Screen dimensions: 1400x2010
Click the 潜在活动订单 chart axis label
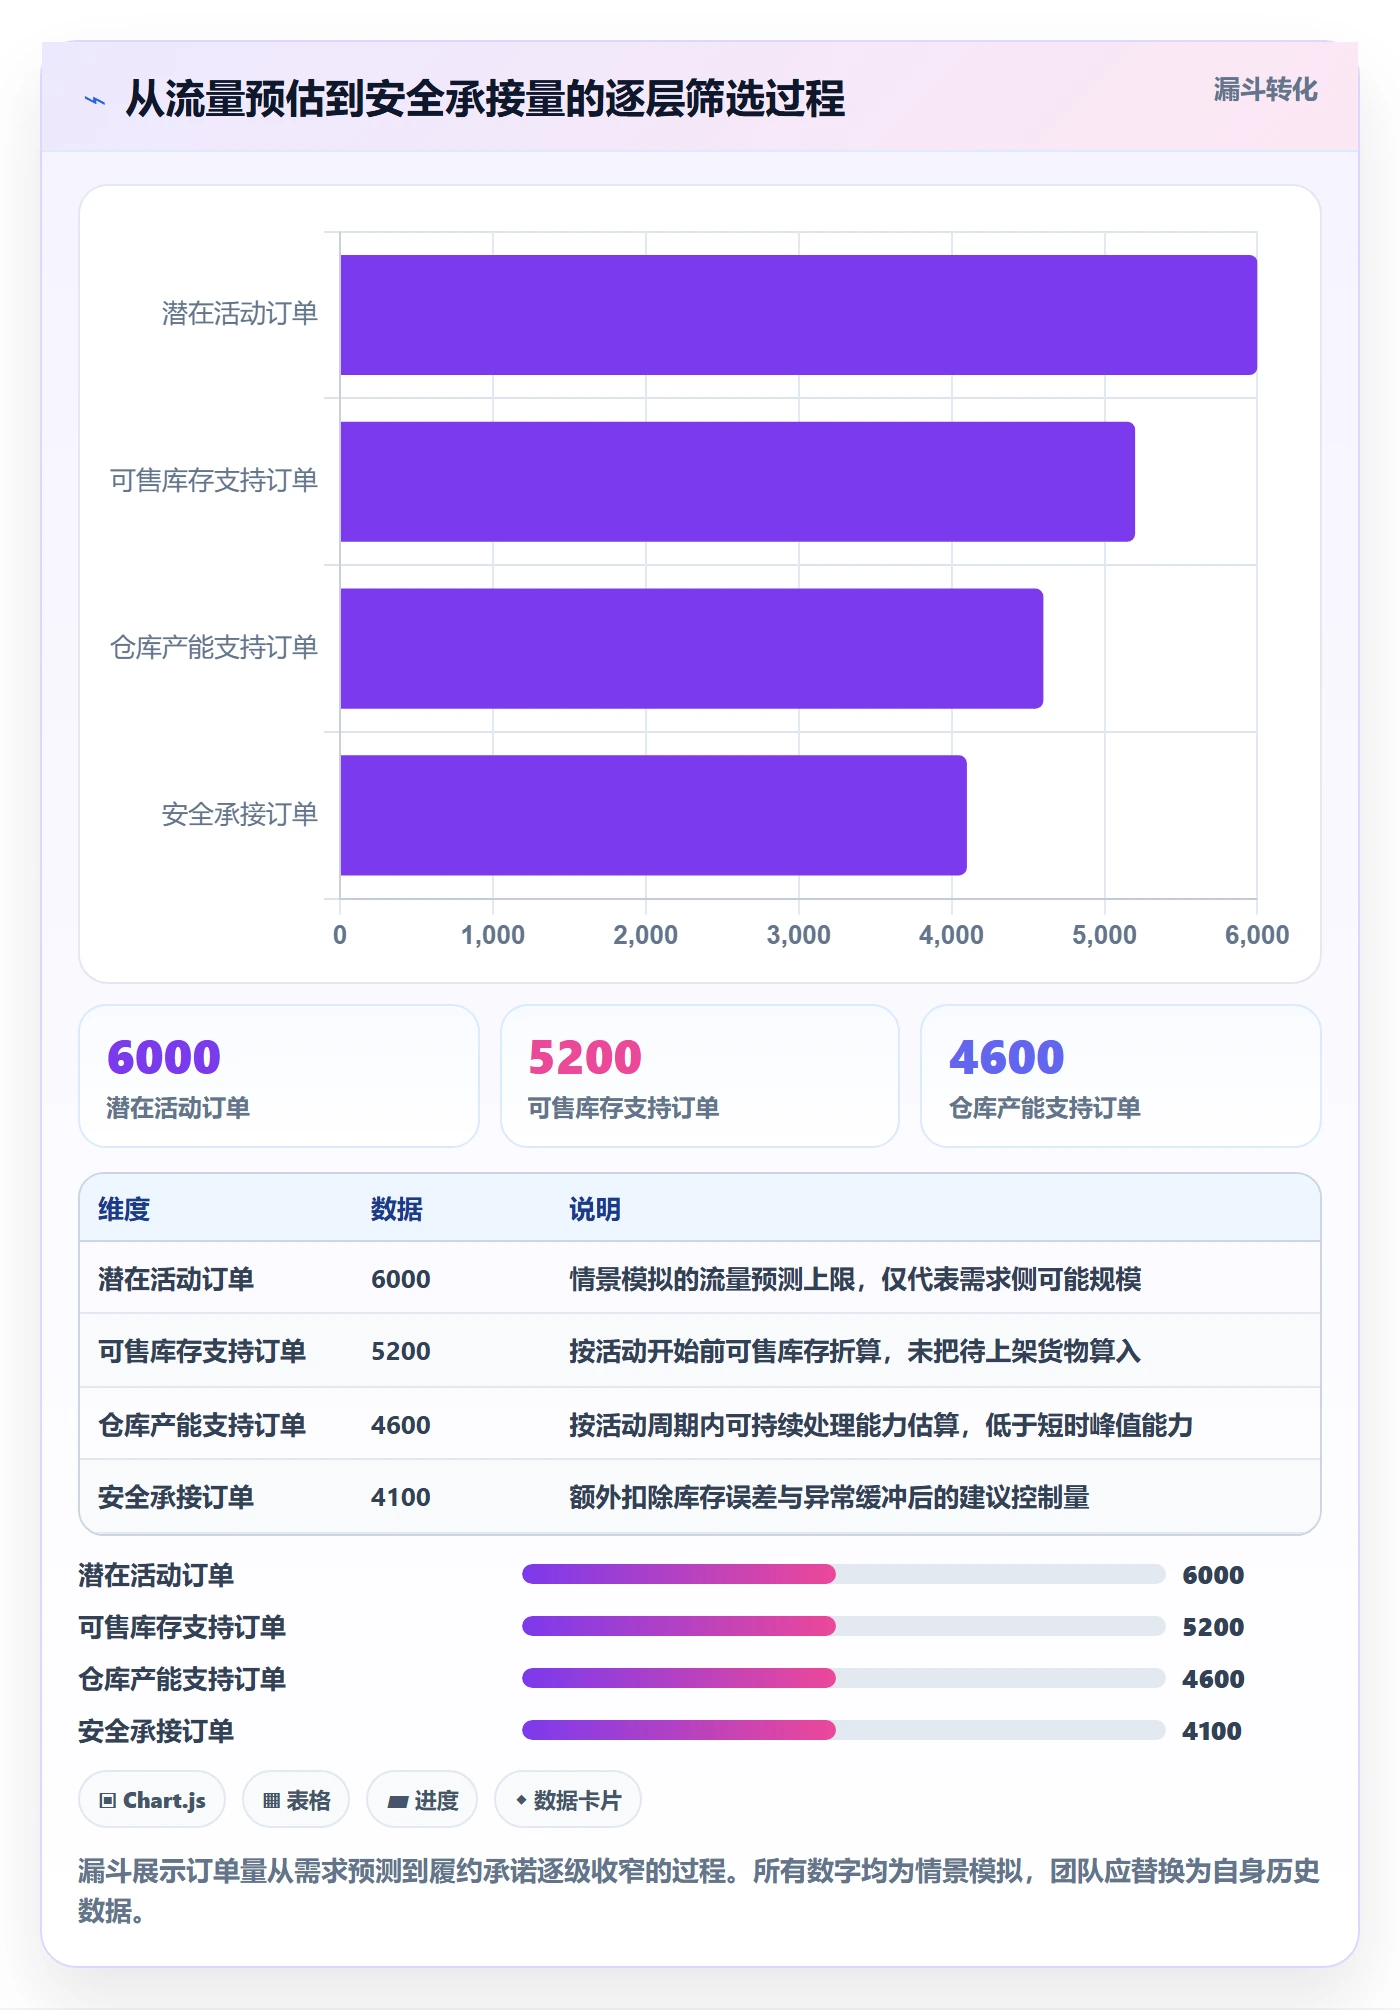[240, 314]
